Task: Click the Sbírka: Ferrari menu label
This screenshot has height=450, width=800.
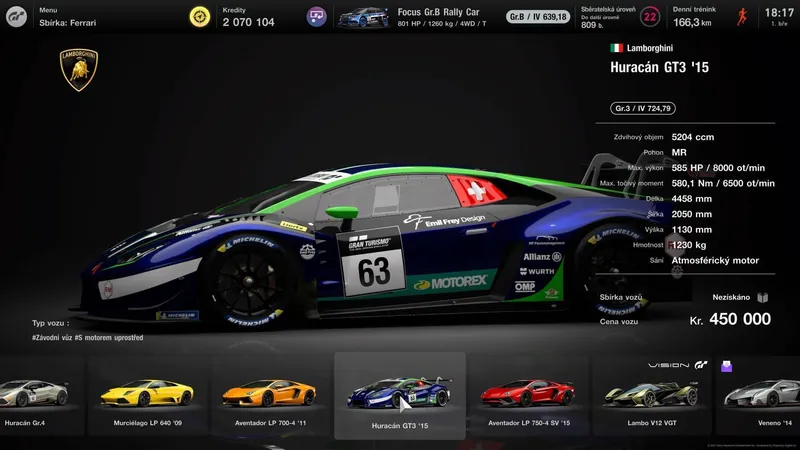Action: click(67, 22)
